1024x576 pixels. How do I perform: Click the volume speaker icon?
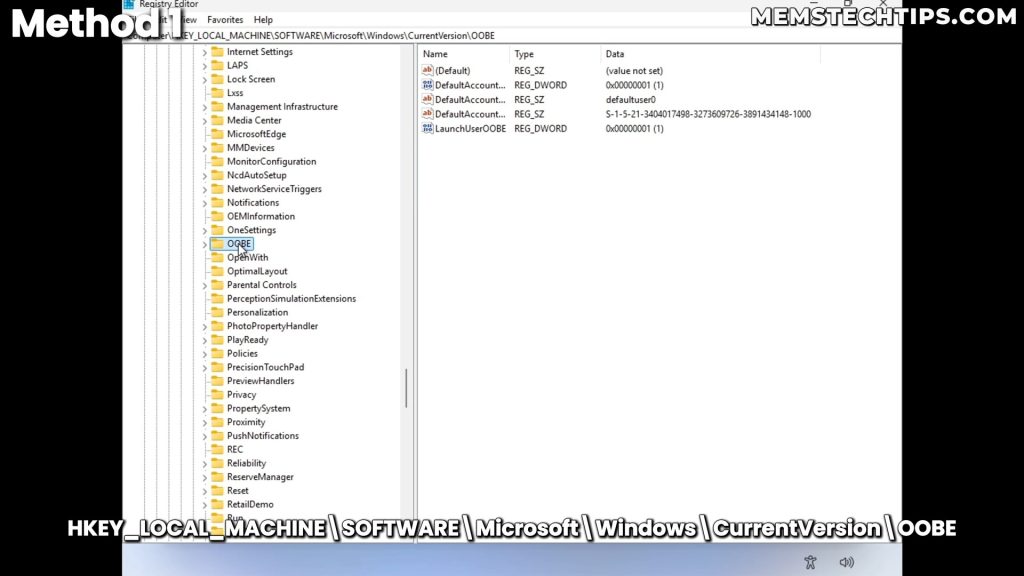[846, 562]
